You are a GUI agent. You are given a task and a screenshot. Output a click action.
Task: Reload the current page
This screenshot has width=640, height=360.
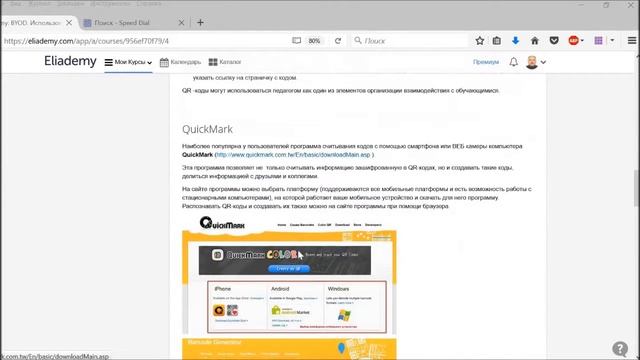(338, 41)
